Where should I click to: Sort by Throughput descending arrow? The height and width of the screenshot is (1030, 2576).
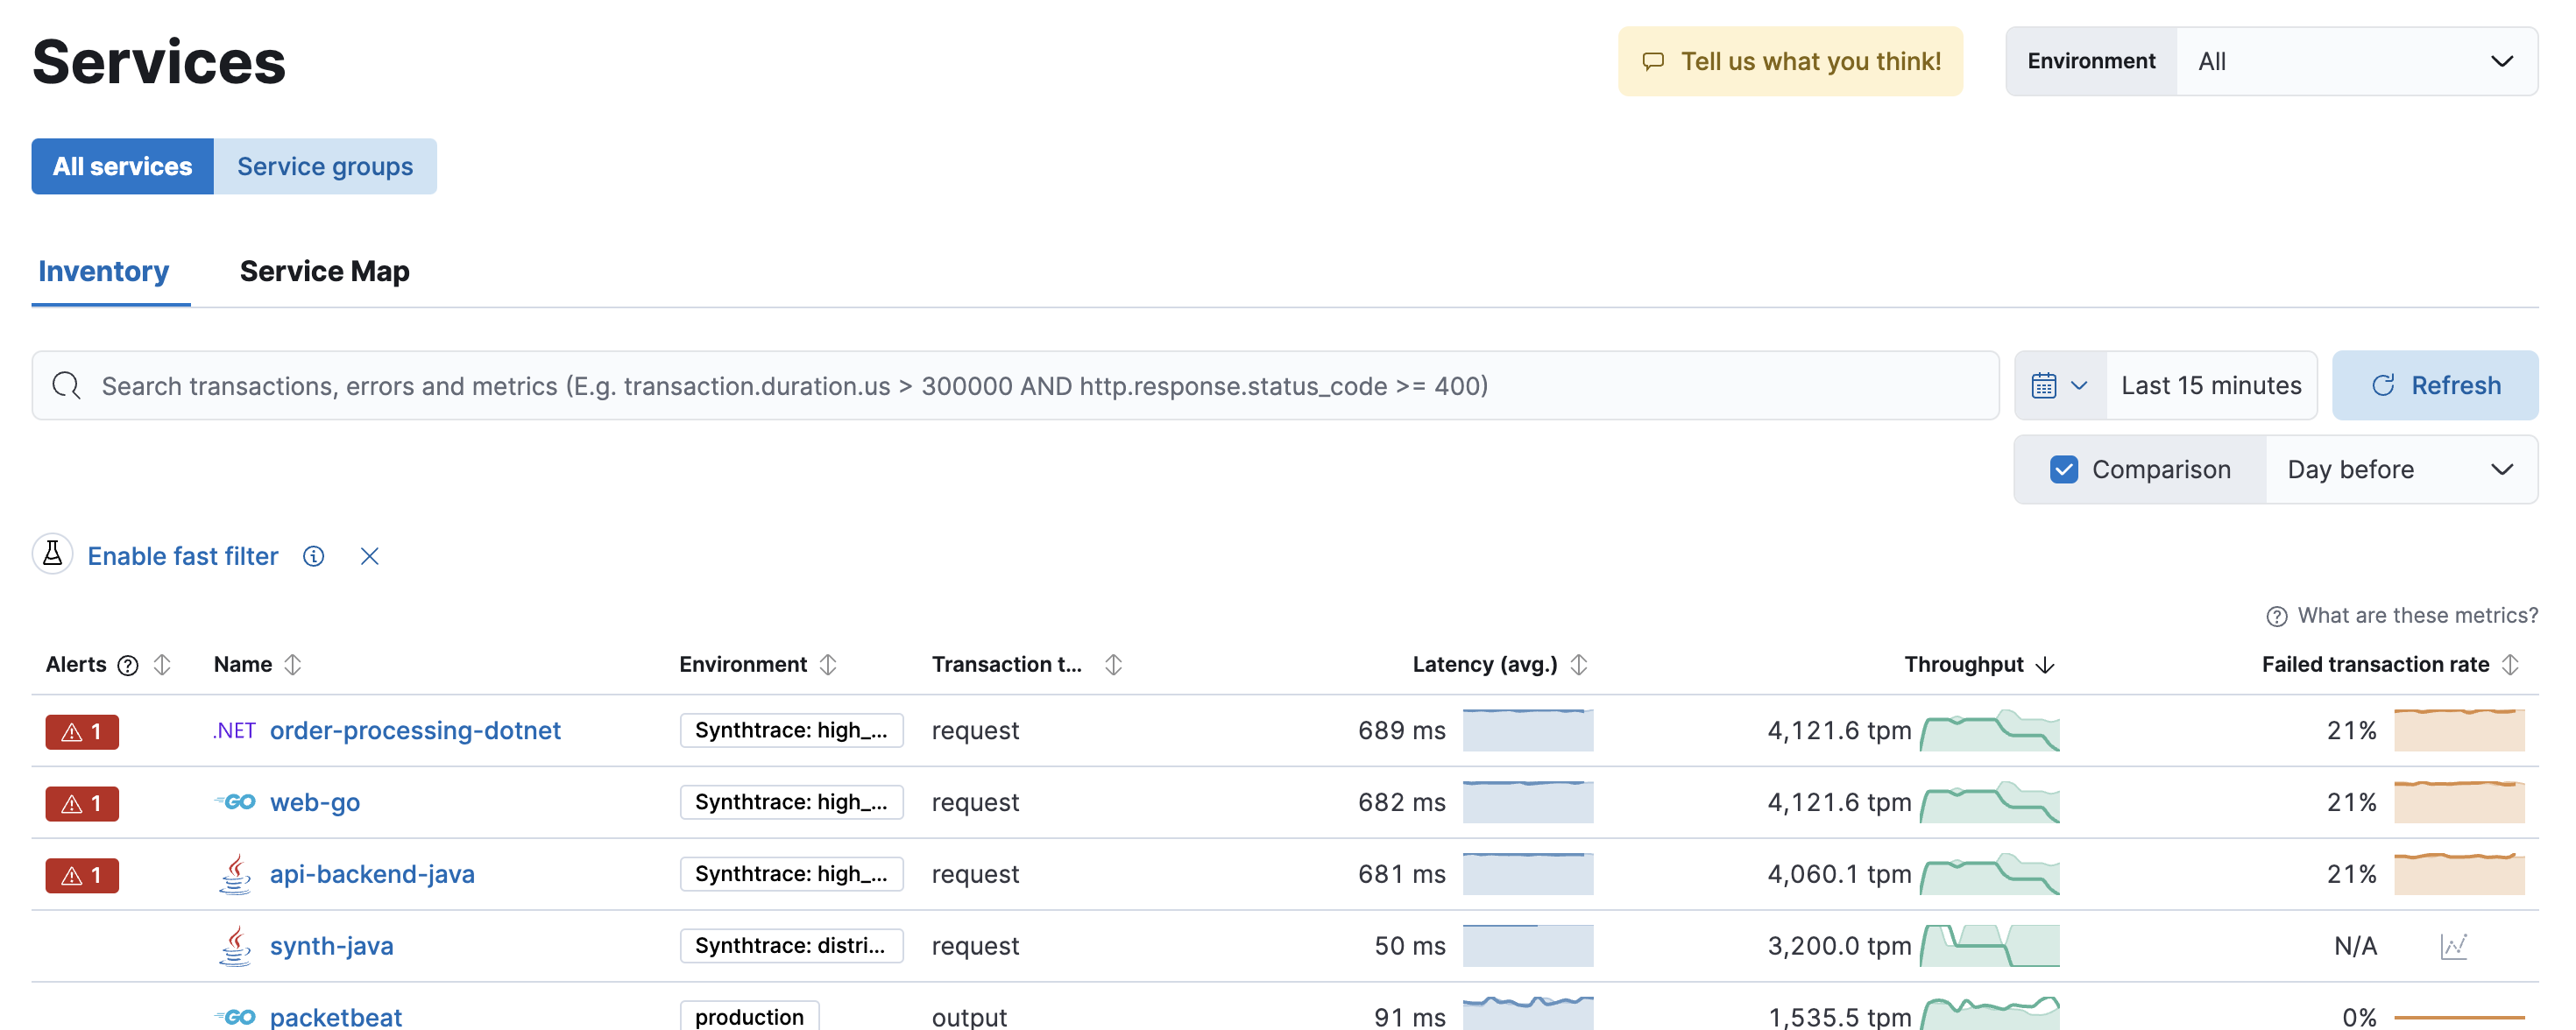2045,665
